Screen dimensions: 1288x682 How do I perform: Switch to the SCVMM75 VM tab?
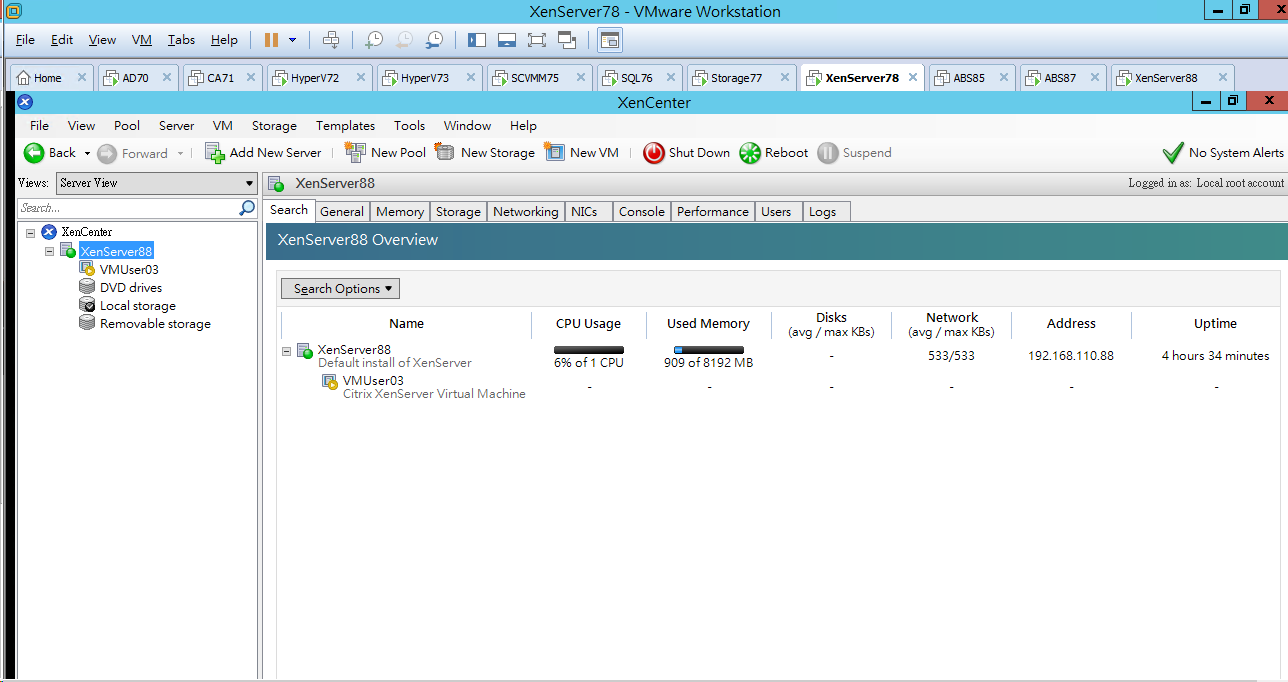(x=535, y=78)
